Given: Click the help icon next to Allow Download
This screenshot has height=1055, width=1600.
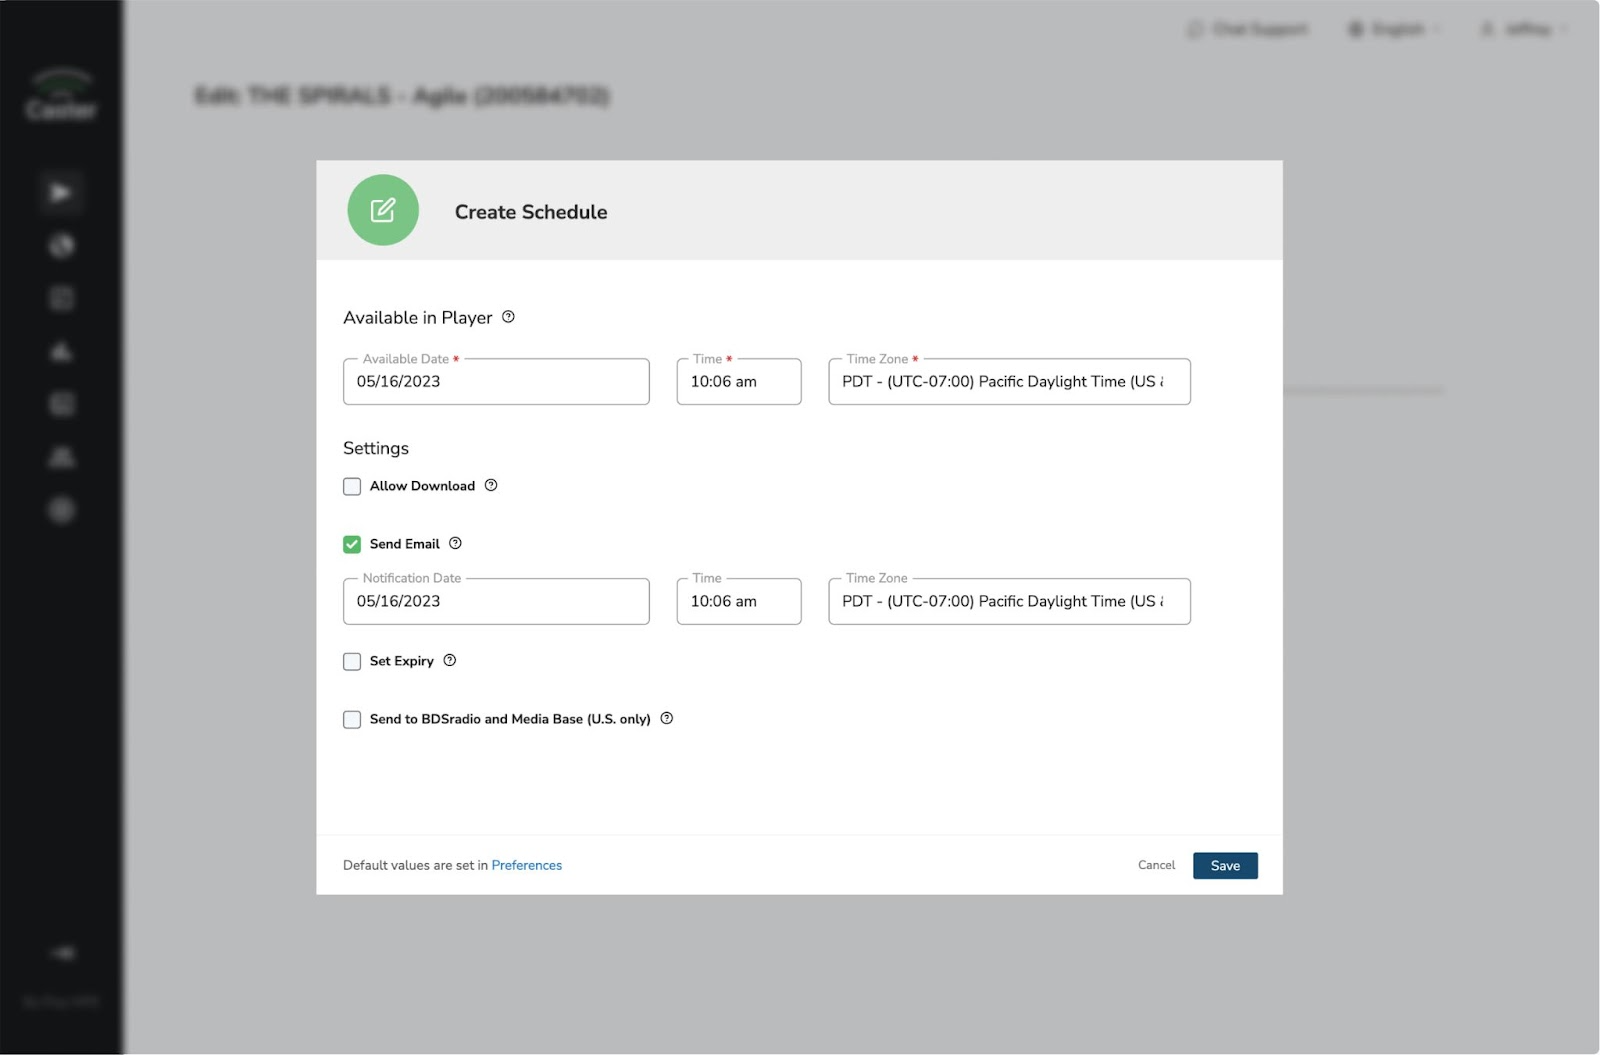Looking at the screenshot, I should tap(491, 485).
